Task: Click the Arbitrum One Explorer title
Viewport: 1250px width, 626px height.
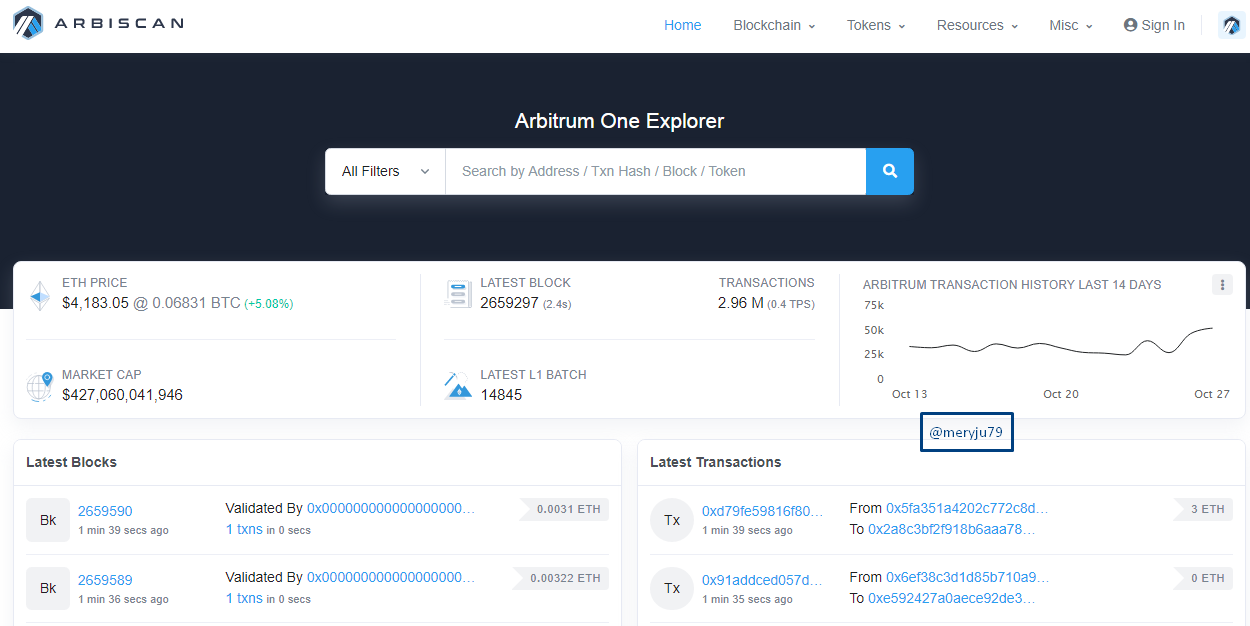Action: coord(619,121)
